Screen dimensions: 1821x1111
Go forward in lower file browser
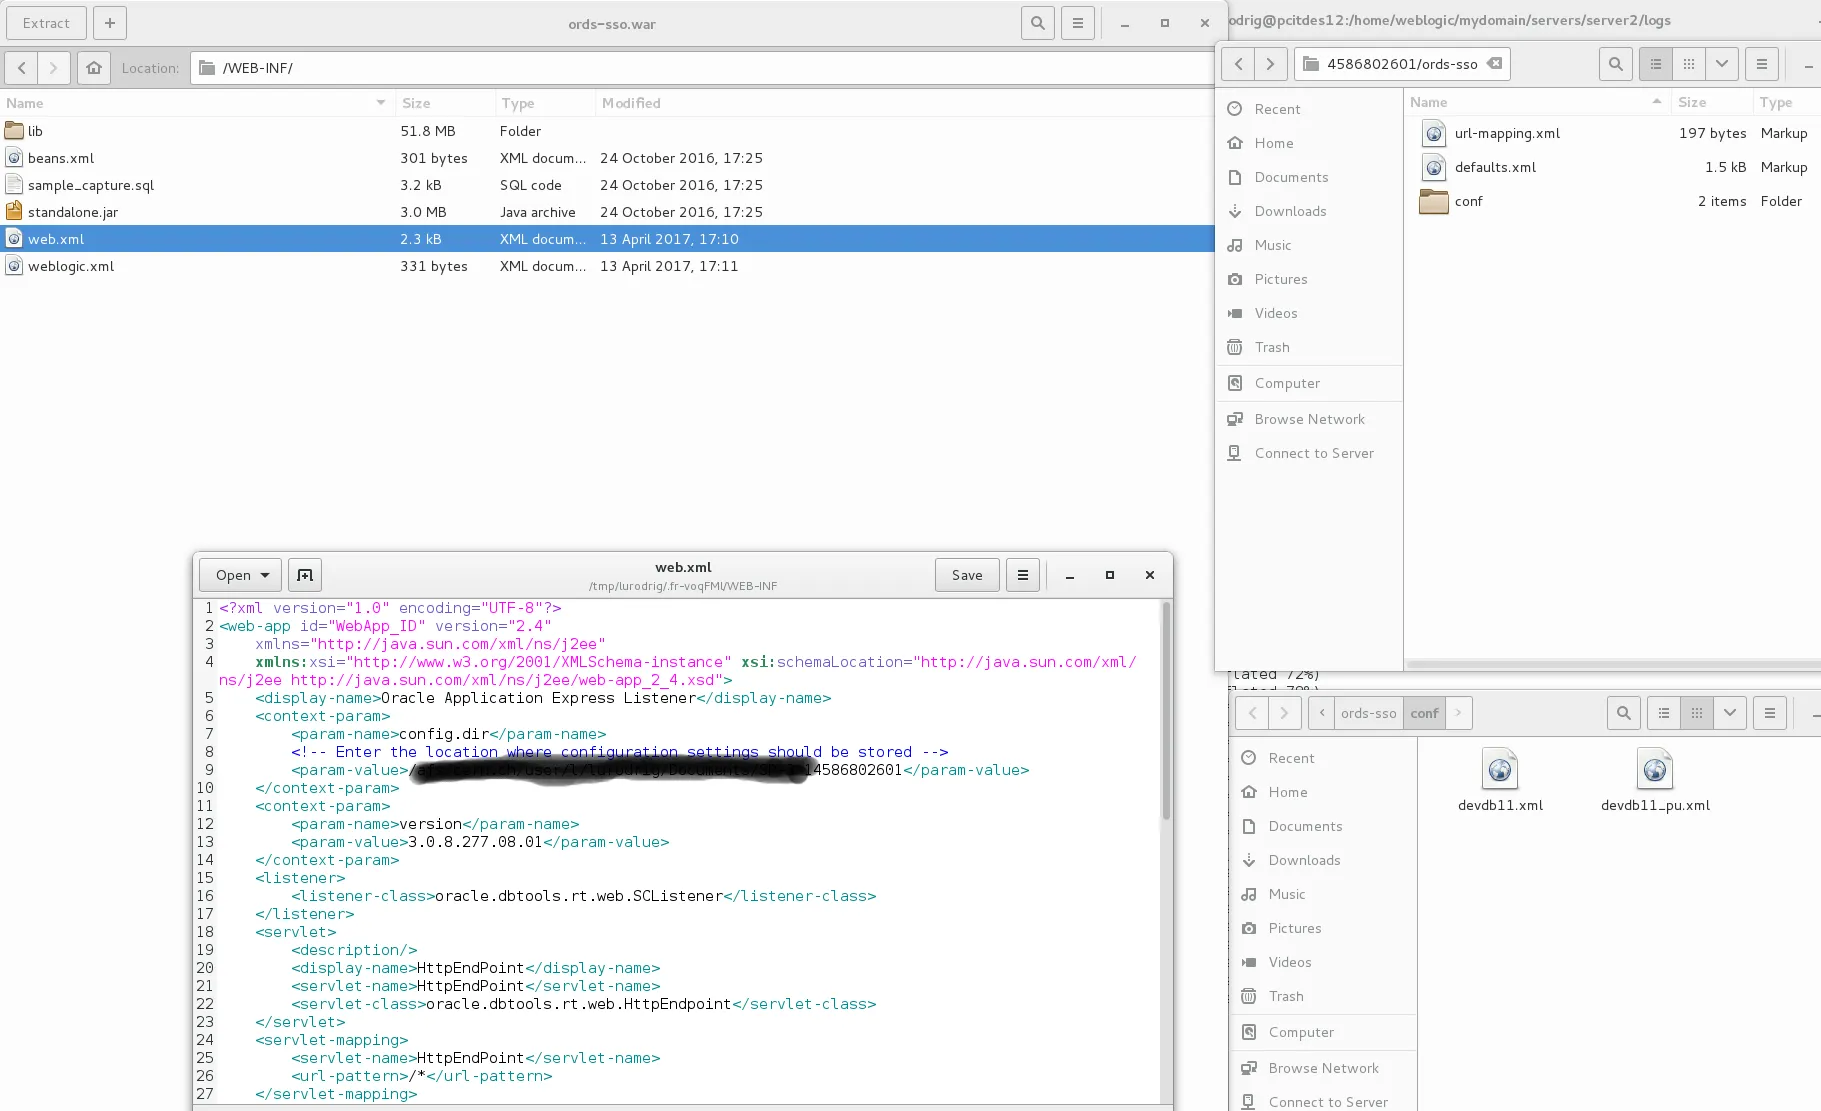coord(1284,713)
